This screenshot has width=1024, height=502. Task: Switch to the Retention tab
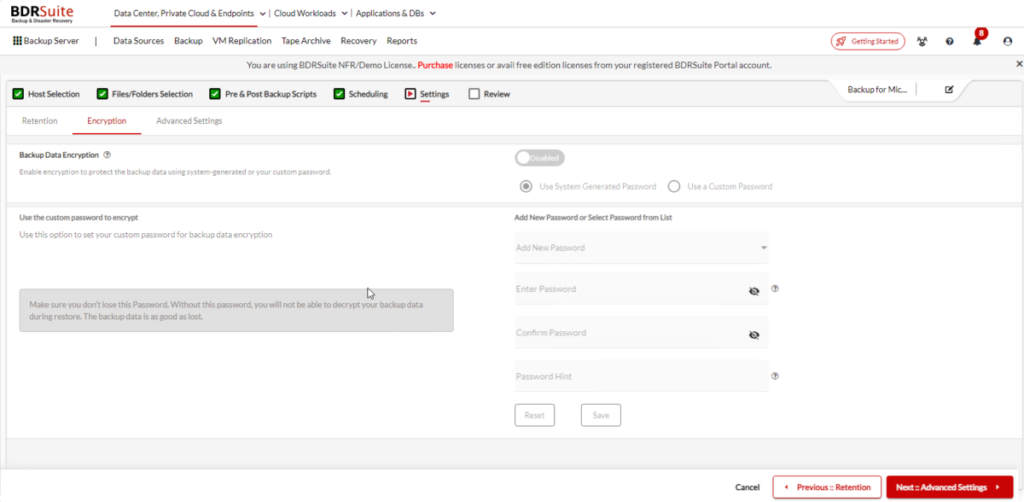(x=40, y=121)
